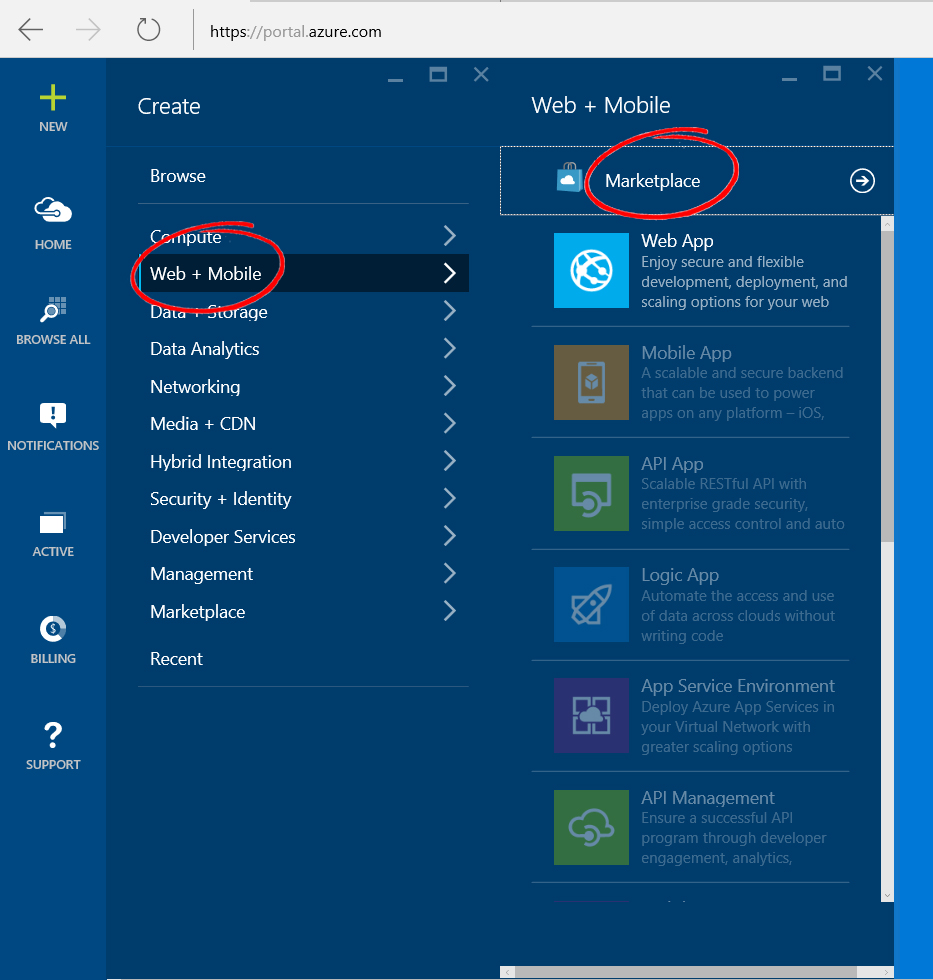Maximize the Web + Mobile blade

[832, 74]
